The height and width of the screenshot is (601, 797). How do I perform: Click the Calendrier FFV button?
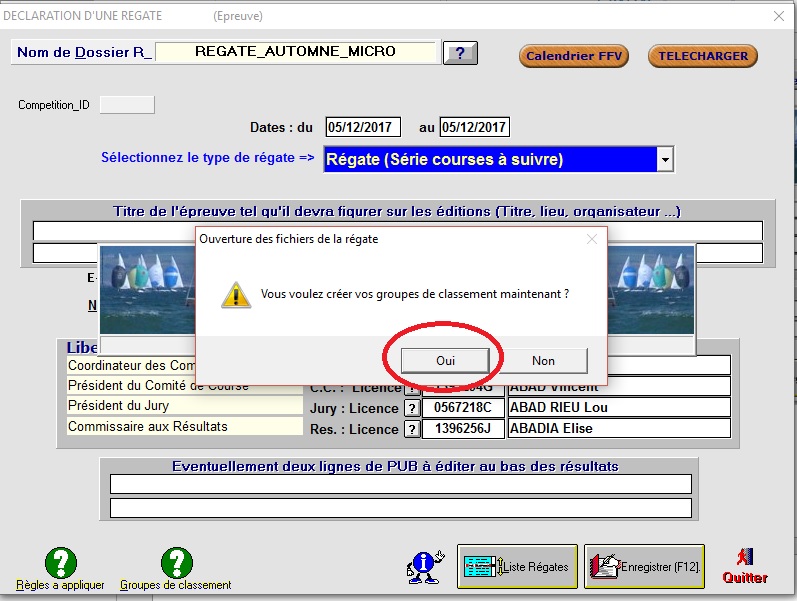click(x=574, y=56)
